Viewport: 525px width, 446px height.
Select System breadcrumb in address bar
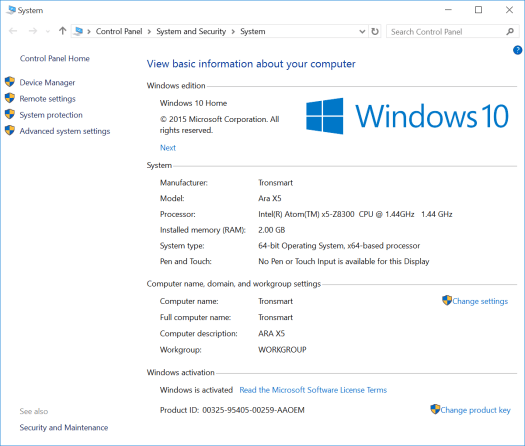(x=253, y=31)
